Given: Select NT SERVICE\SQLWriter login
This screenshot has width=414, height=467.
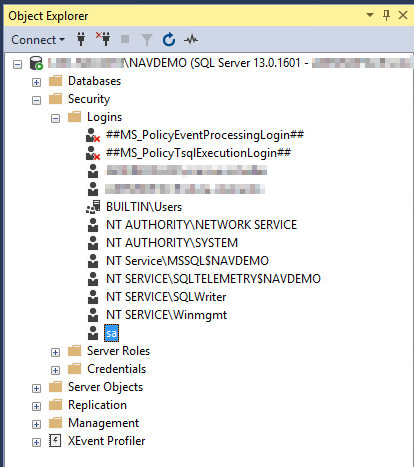Looking at the screenshot, I should pos(166,297).
